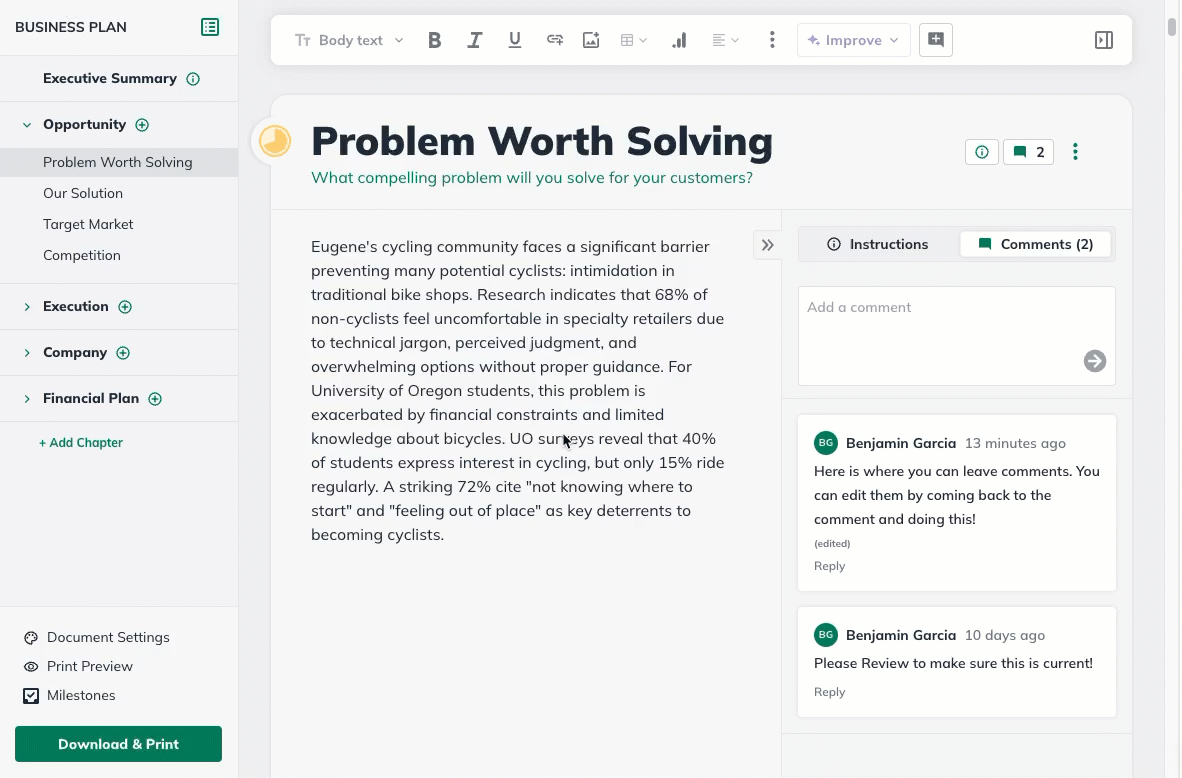Expand the Execution chapter
Viewport: 1182px width, 778px height.
[x=27, y=307]
